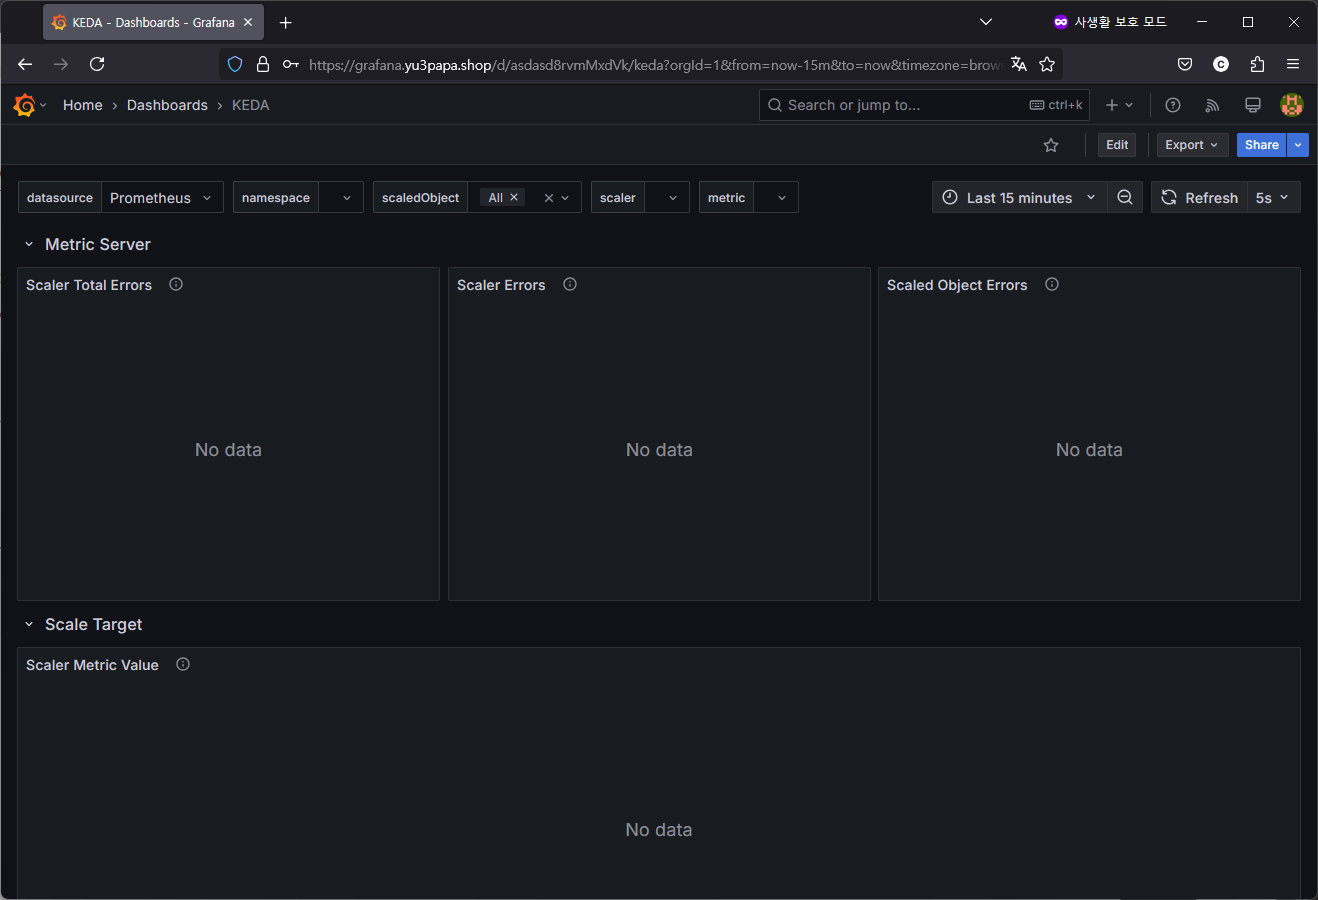Show info for Scaled Object Errors panel
The image size is (1318, 900).
[x=1052, y=284]
